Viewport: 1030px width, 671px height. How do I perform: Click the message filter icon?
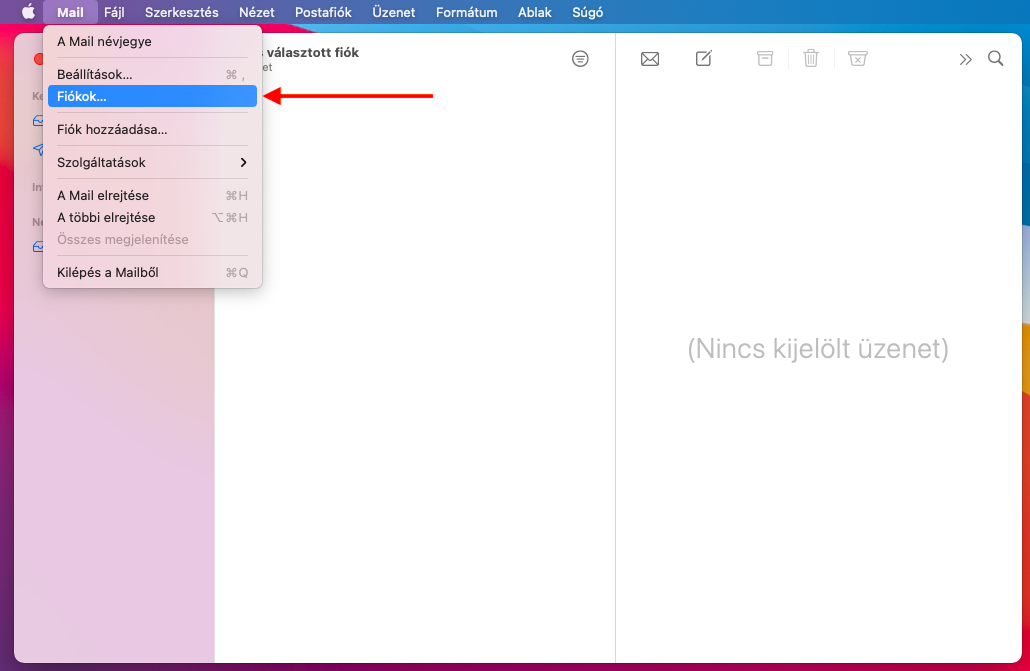pyautogui.click(x=580, y=59)
